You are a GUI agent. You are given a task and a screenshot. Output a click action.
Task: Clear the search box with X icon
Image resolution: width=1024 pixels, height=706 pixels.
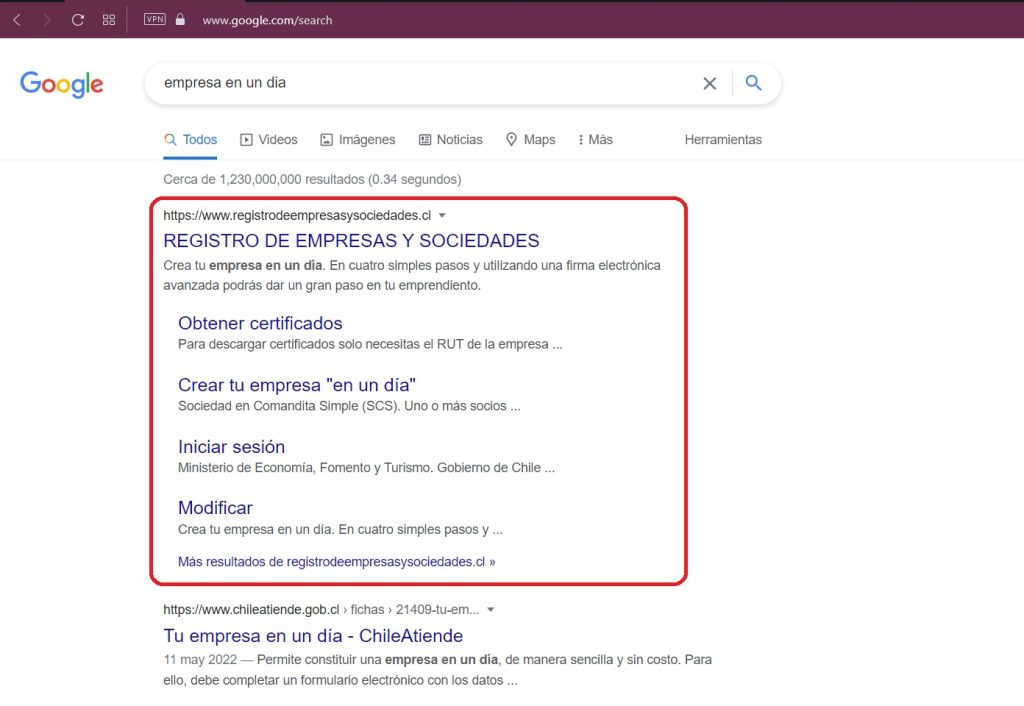(x=709, y=83)
